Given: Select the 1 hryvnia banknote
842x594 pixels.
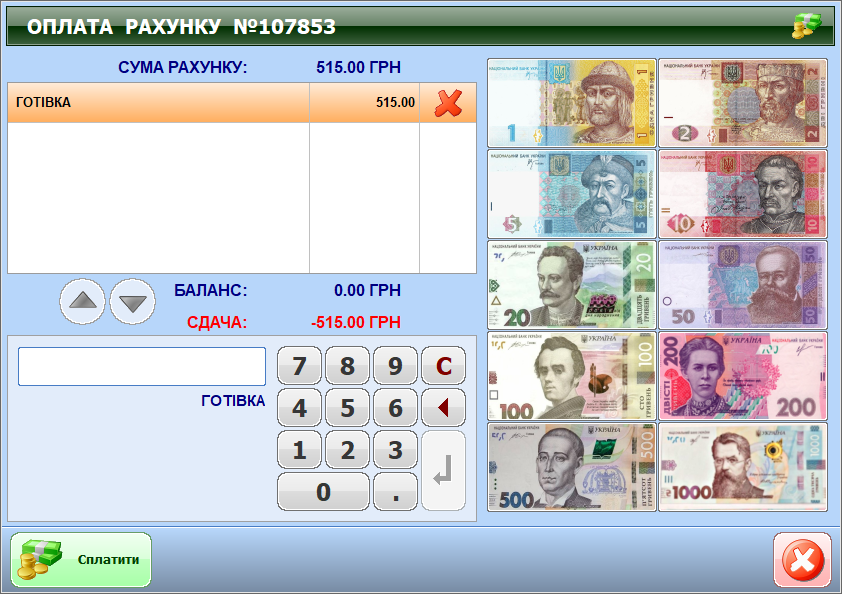Looking at the screenshot, I should point(571,103).
